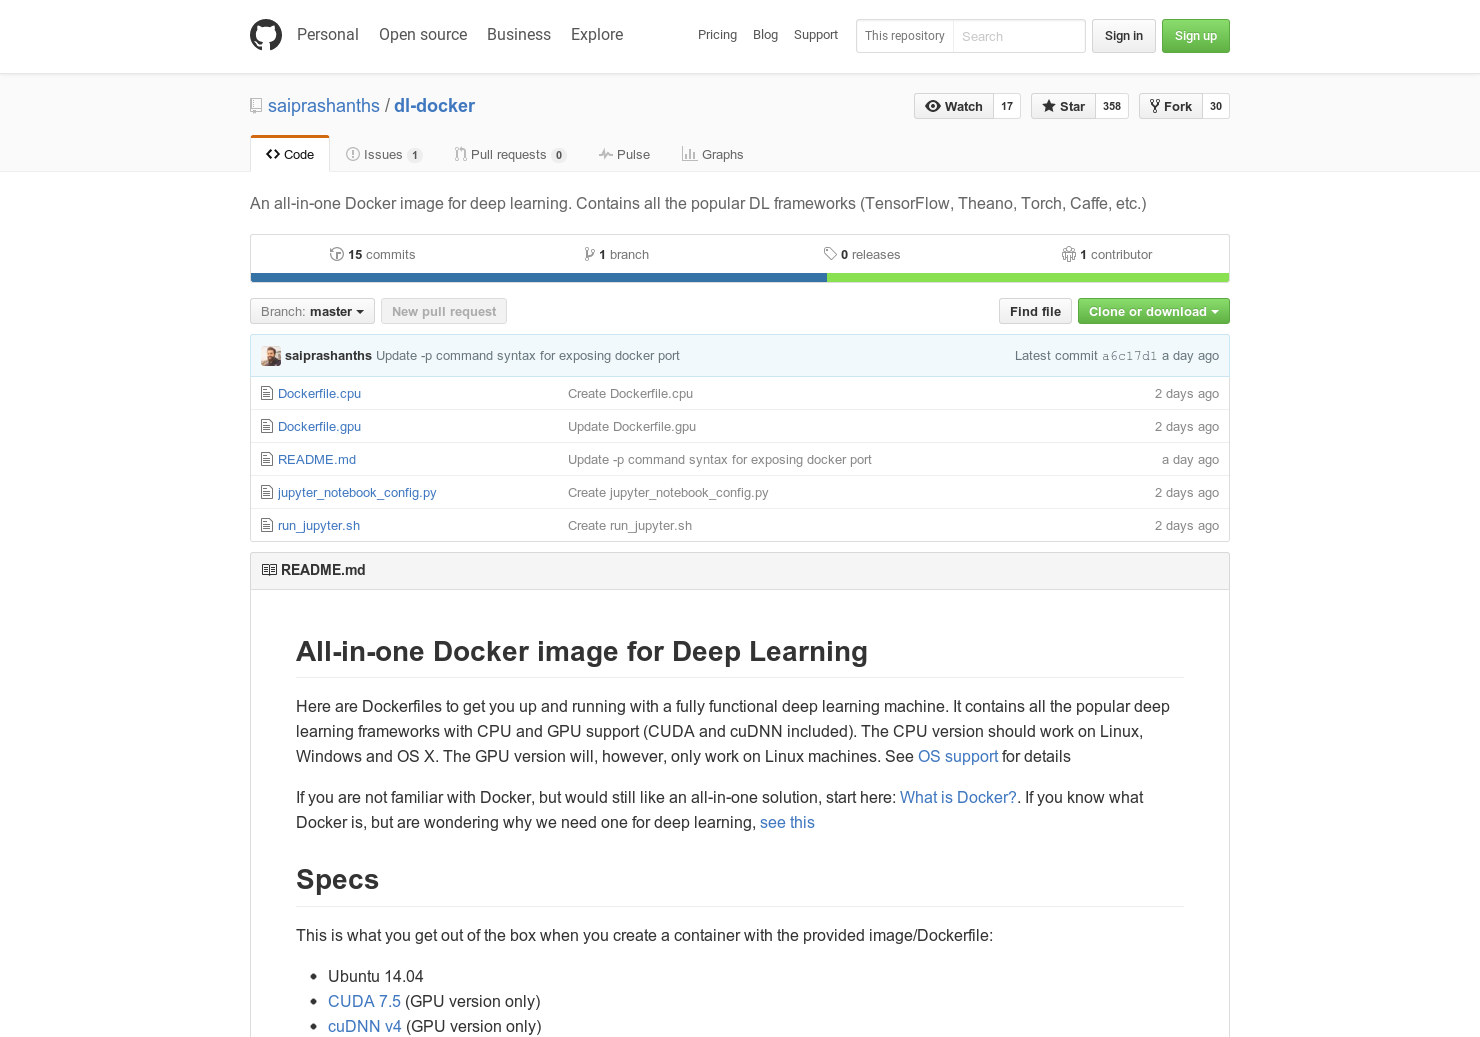Image resolution: width=1480 pixels, height=1037 pixels.
Task: Click the branch icon next to 1 branch
Action: click(x=589, y=254)
